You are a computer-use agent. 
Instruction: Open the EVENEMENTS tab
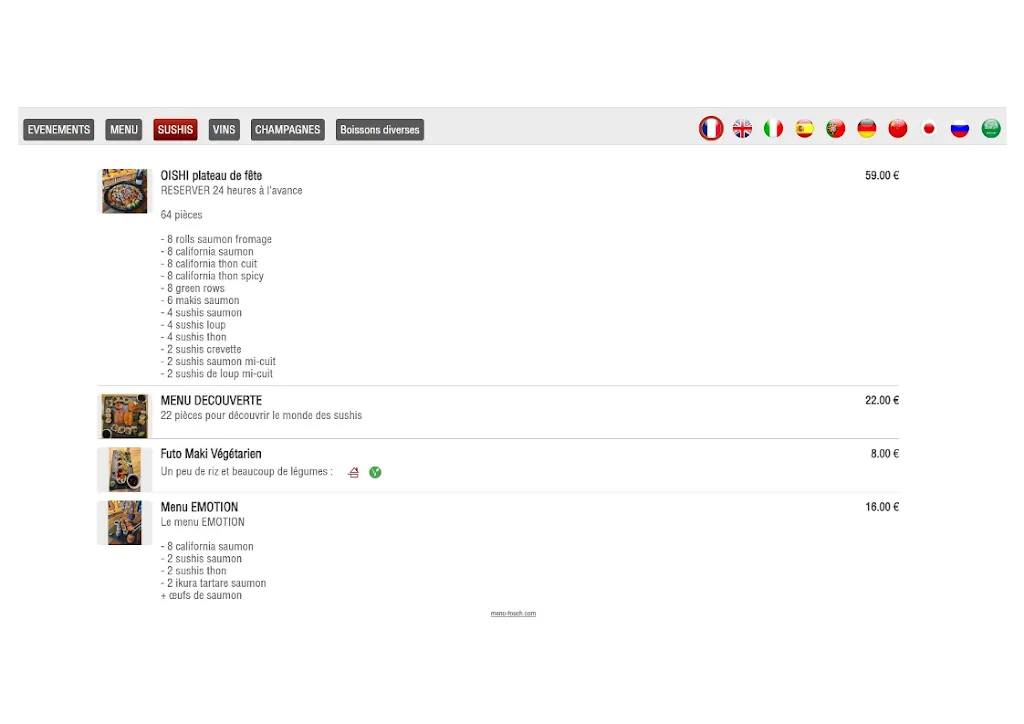tap(59, 130)
